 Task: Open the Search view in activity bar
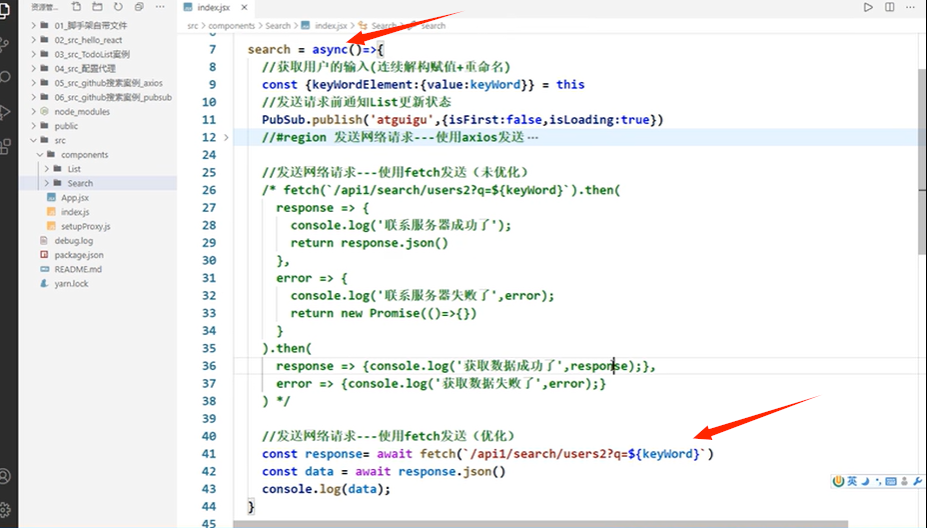5,77
